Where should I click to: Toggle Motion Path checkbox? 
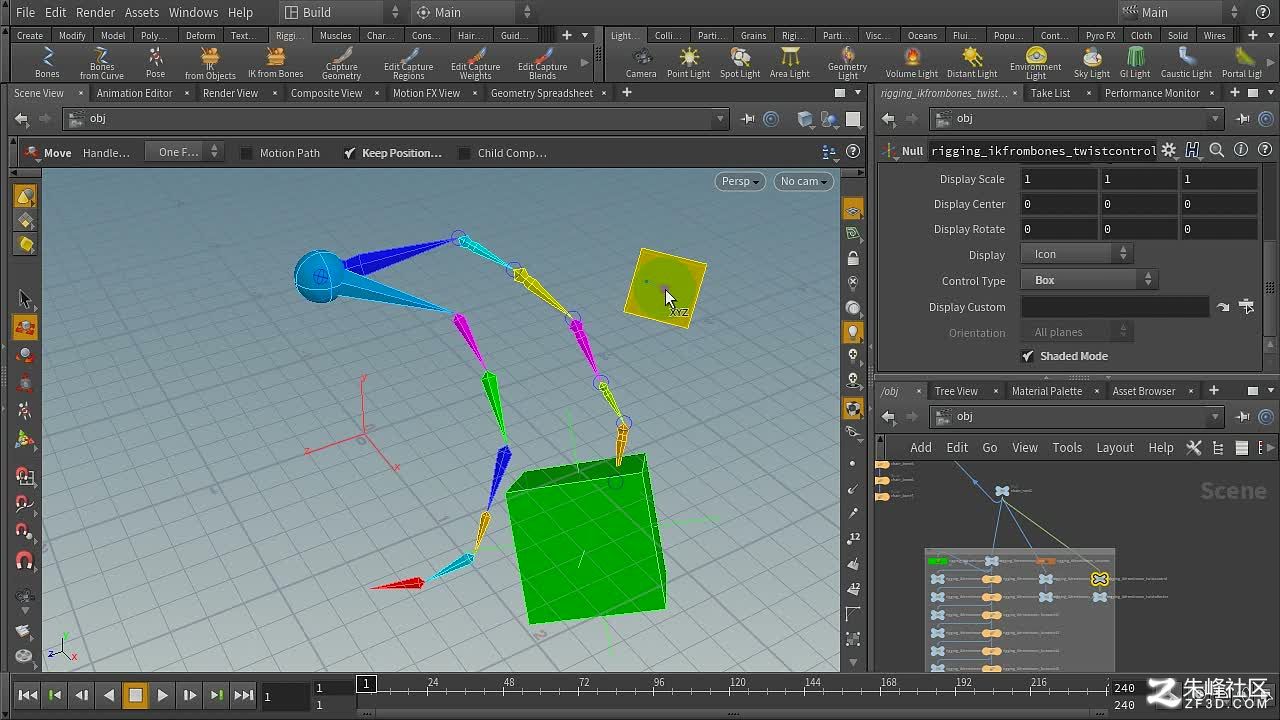(247, 153)
